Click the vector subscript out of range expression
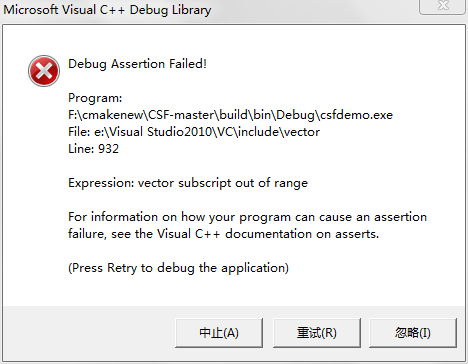The image size is (468, 364). [x=223, y=183]
